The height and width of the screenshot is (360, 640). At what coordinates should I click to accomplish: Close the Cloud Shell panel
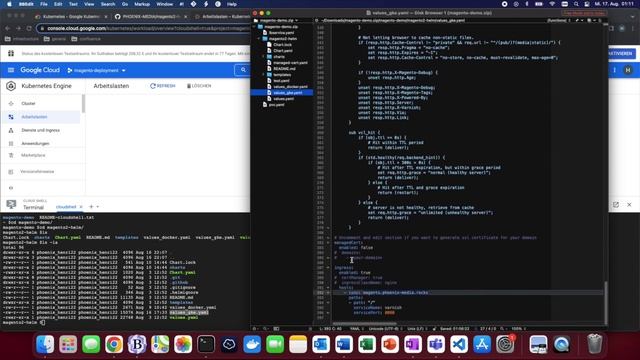pyautogui.click(x=629, y=204)
